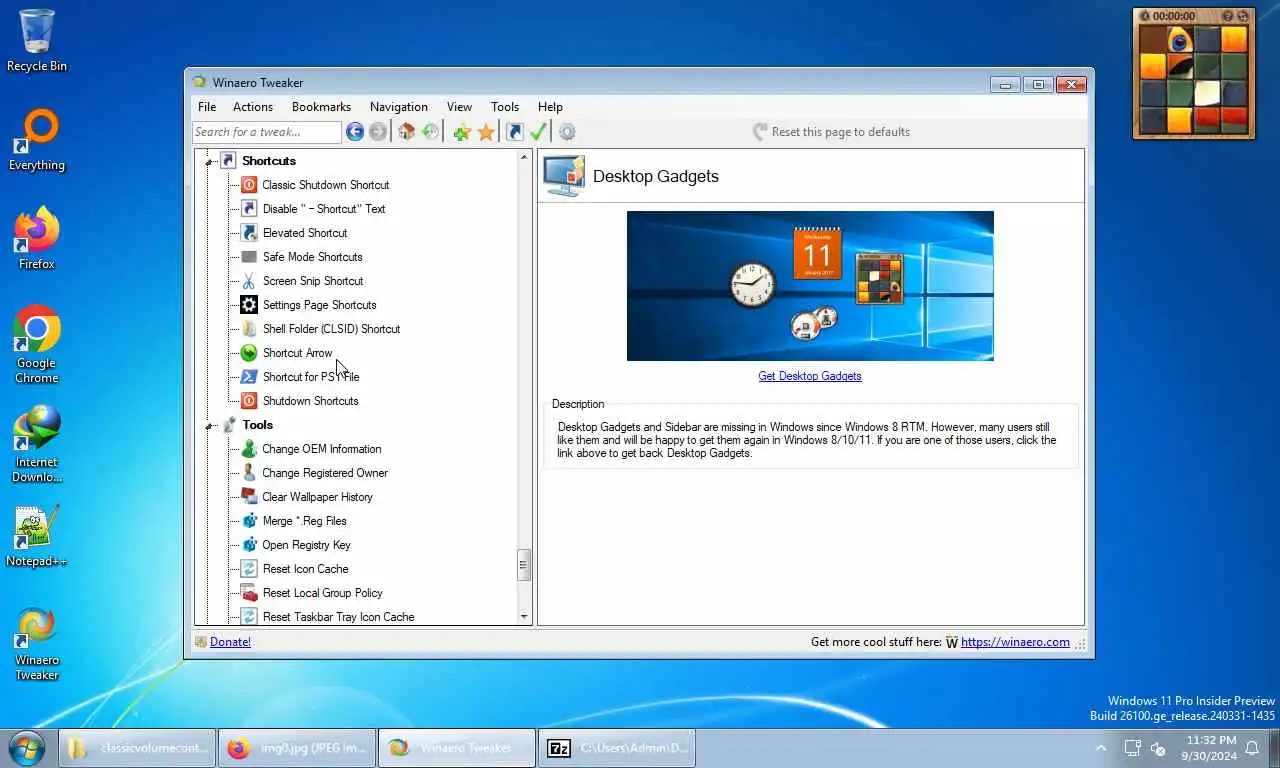
Task: Click the Open Registry Key icon
Action: coord(249,545)
